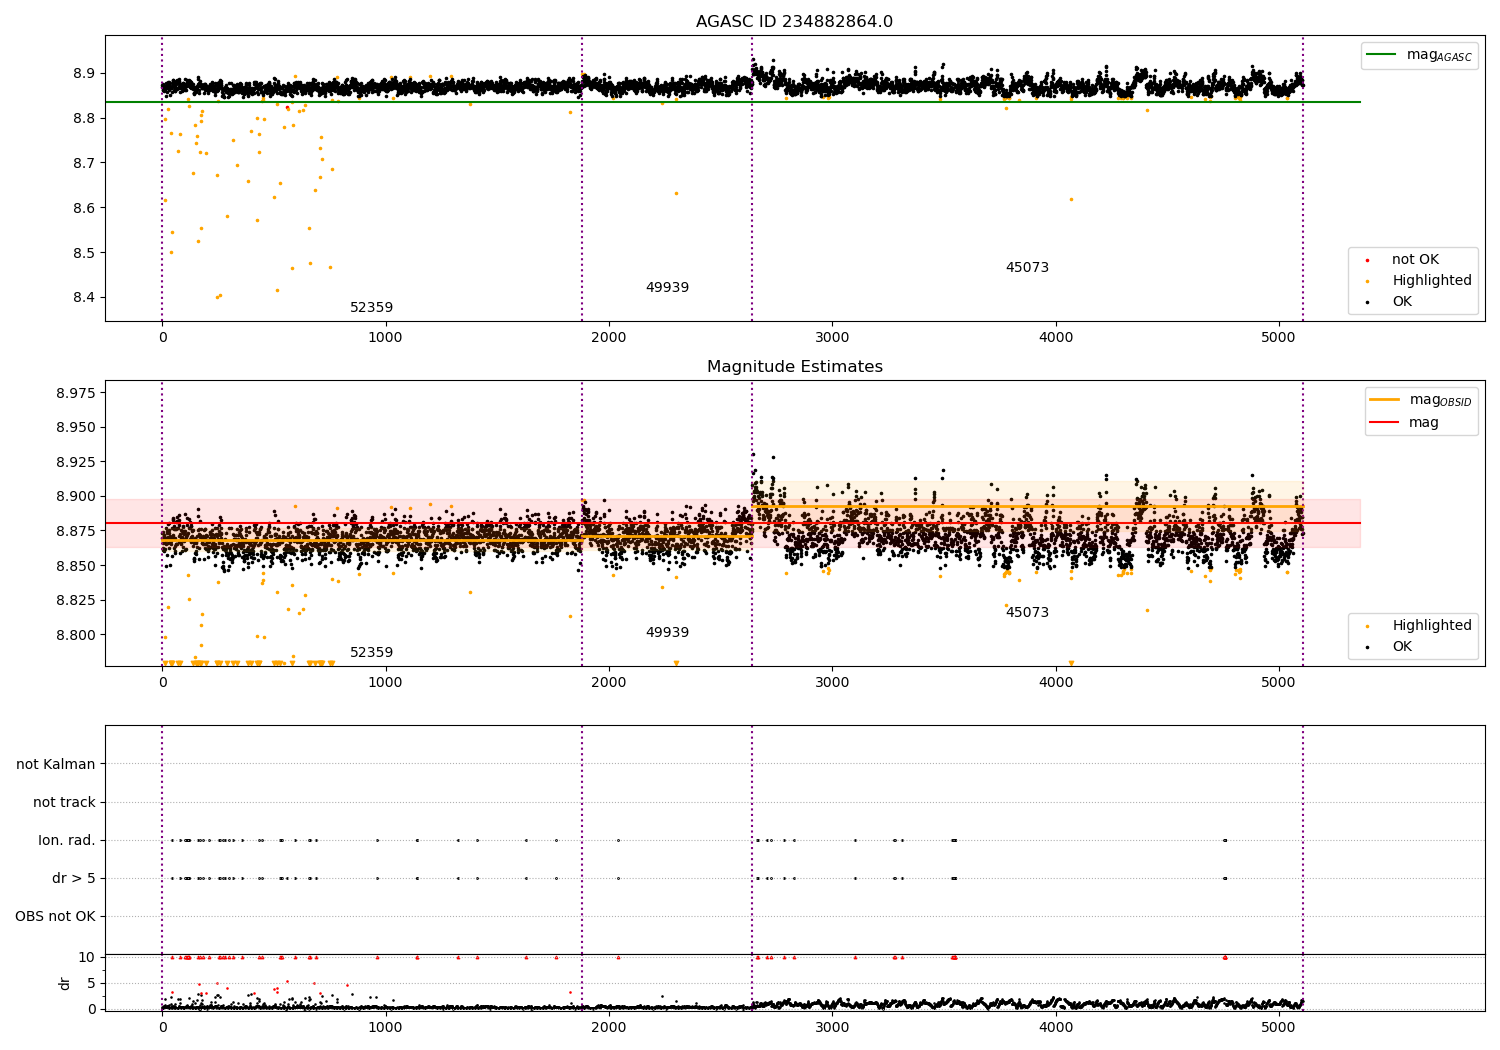
Task: Click the 'not track' y-axis label
Action: coord(64,803)
